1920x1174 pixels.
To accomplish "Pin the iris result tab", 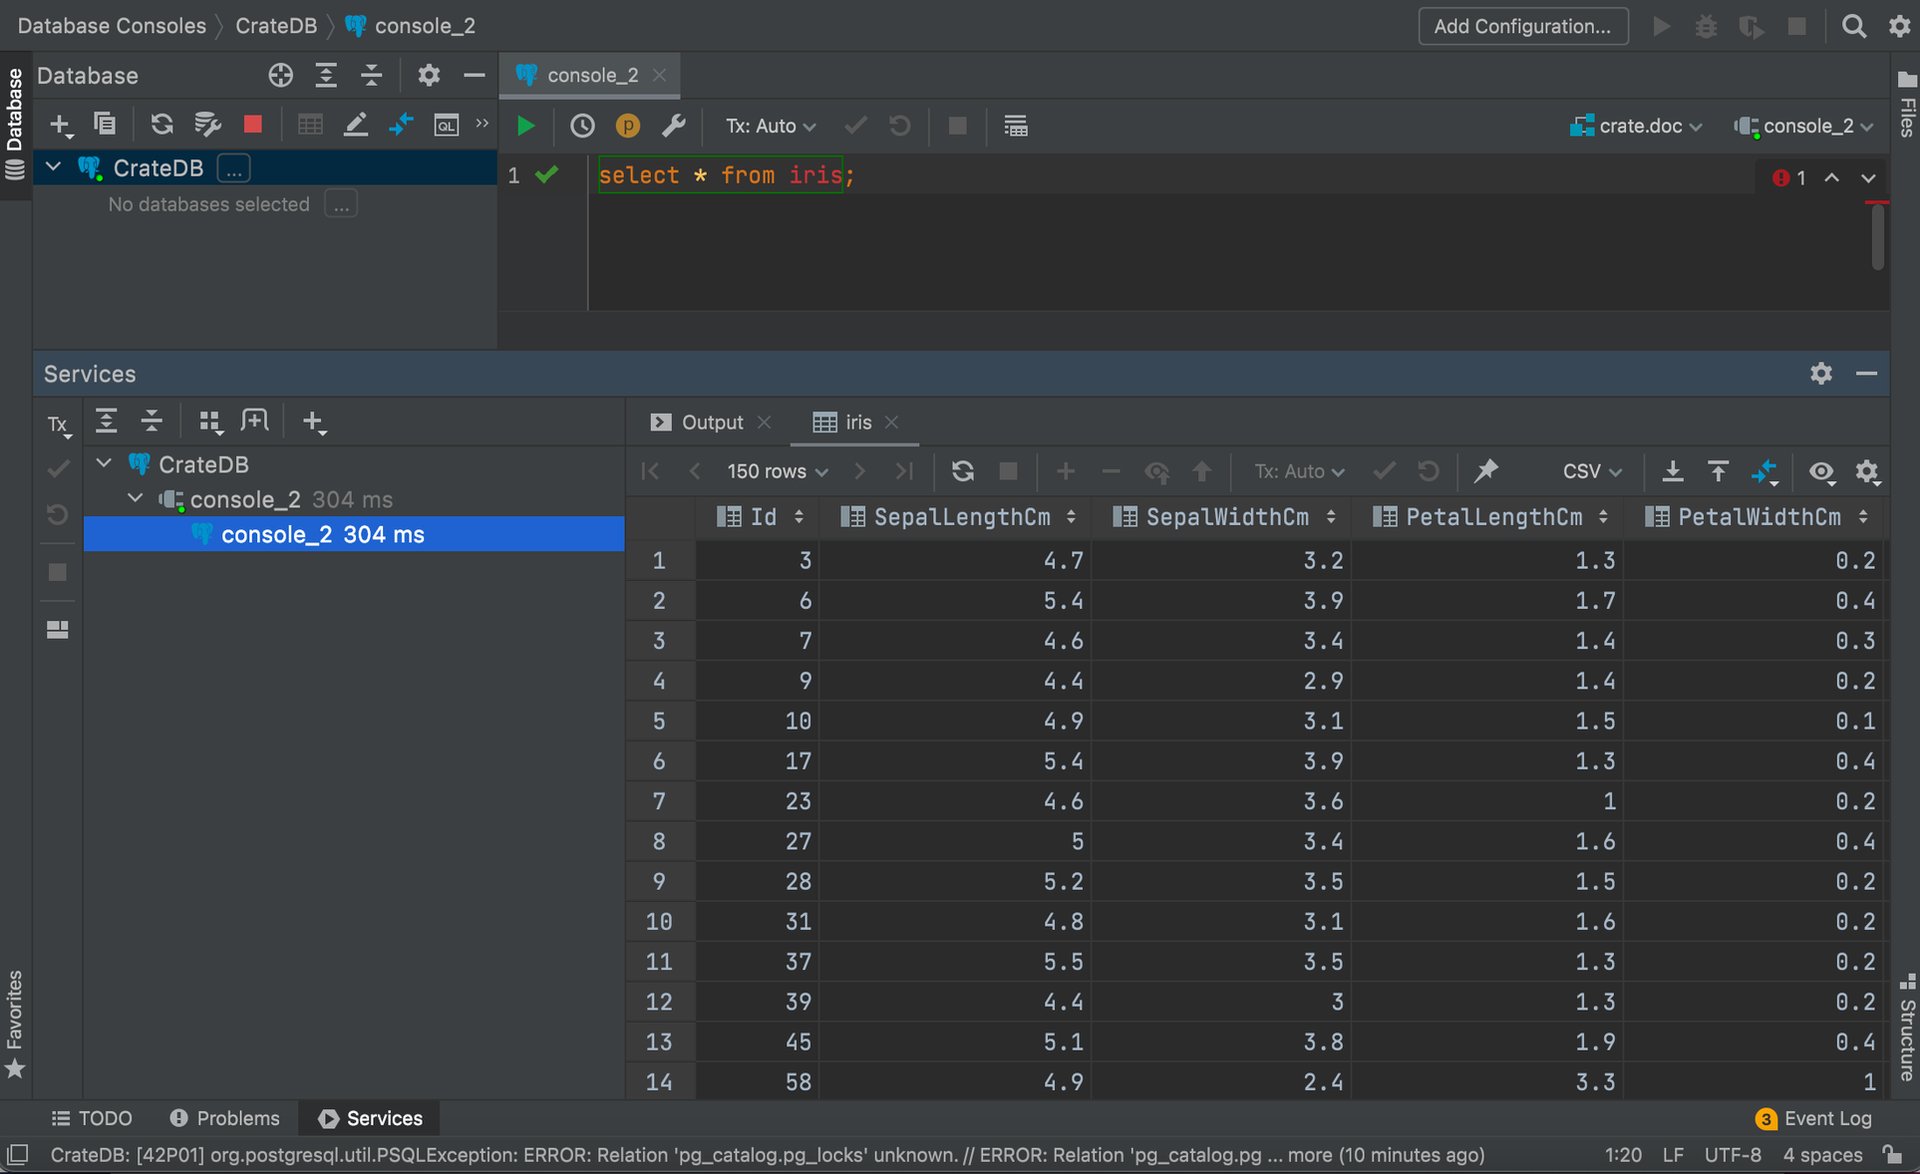I will pyautogui.click(x=1486, y=471).
